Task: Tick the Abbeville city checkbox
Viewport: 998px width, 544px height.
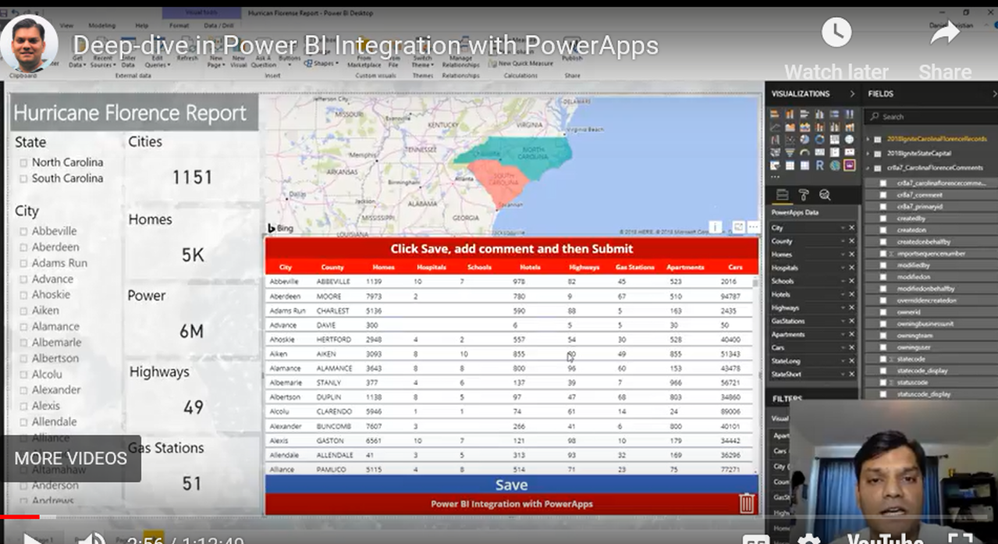Action: coord(24,232)
